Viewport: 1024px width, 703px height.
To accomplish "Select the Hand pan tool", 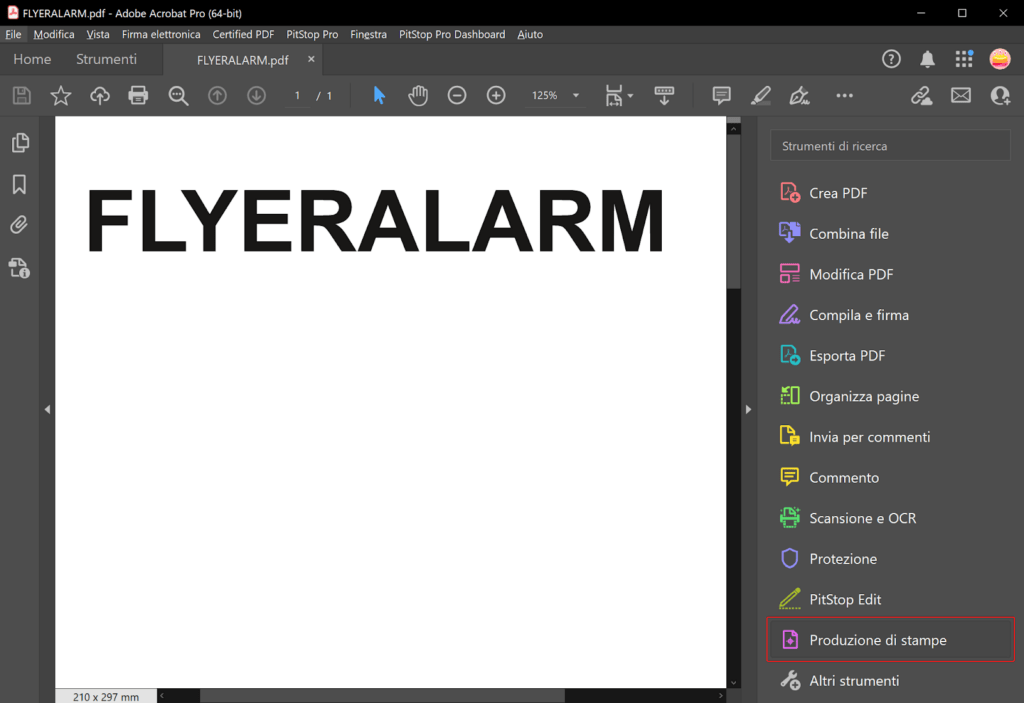I will (418, 95).
